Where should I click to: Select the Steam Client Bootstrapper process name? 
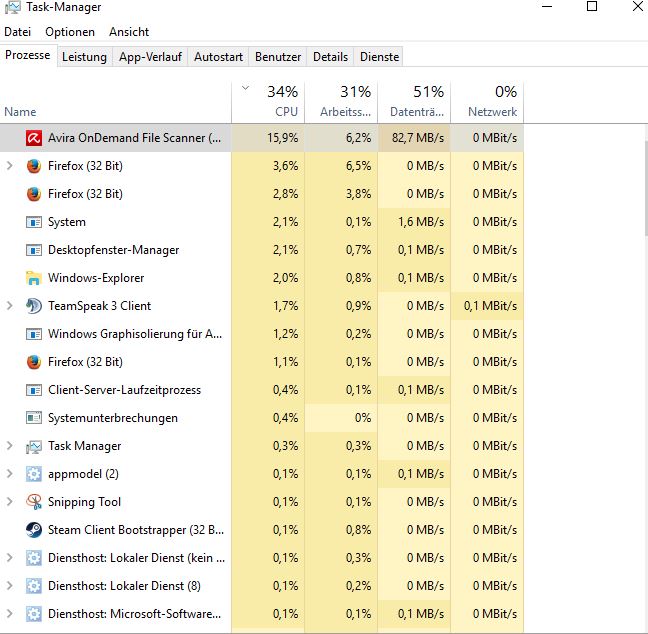(x=136, y=530)
